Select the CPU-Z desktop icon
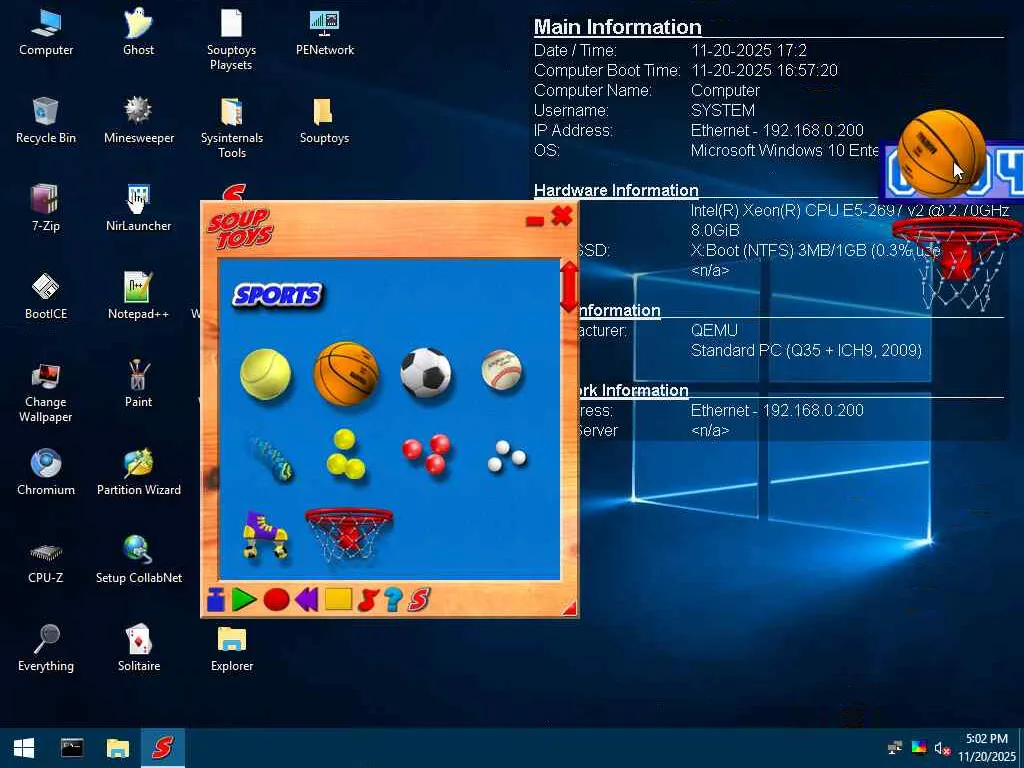The height and width of the screenshot is (768, 1024). (x=46, y=561)
